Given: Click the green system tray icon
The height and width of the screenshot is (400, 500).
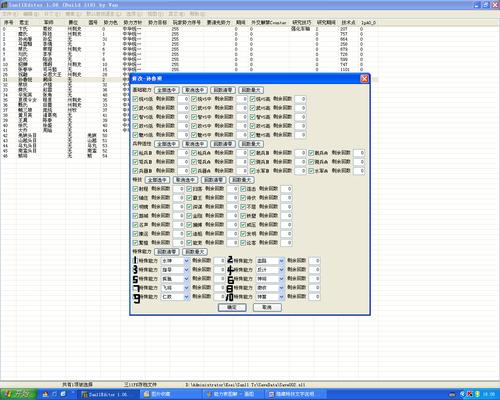Looking at the screenshot, I should pyautogui.click(x=477, y=394).
